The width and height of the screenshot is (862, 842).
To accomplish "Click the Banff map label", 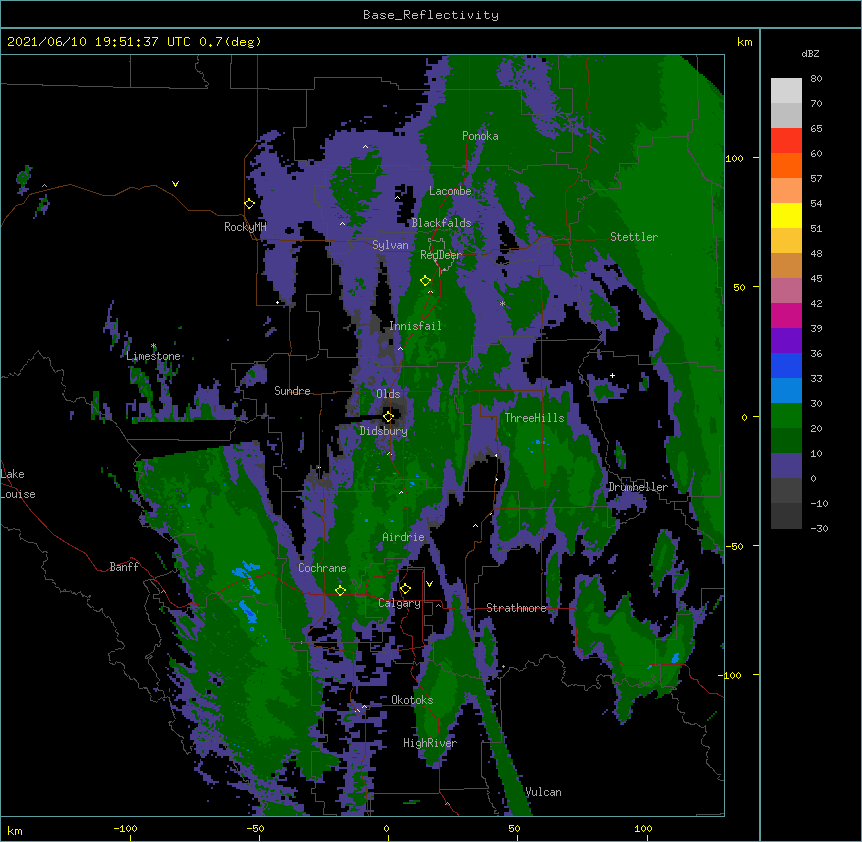I will click(x=124, y=567).
